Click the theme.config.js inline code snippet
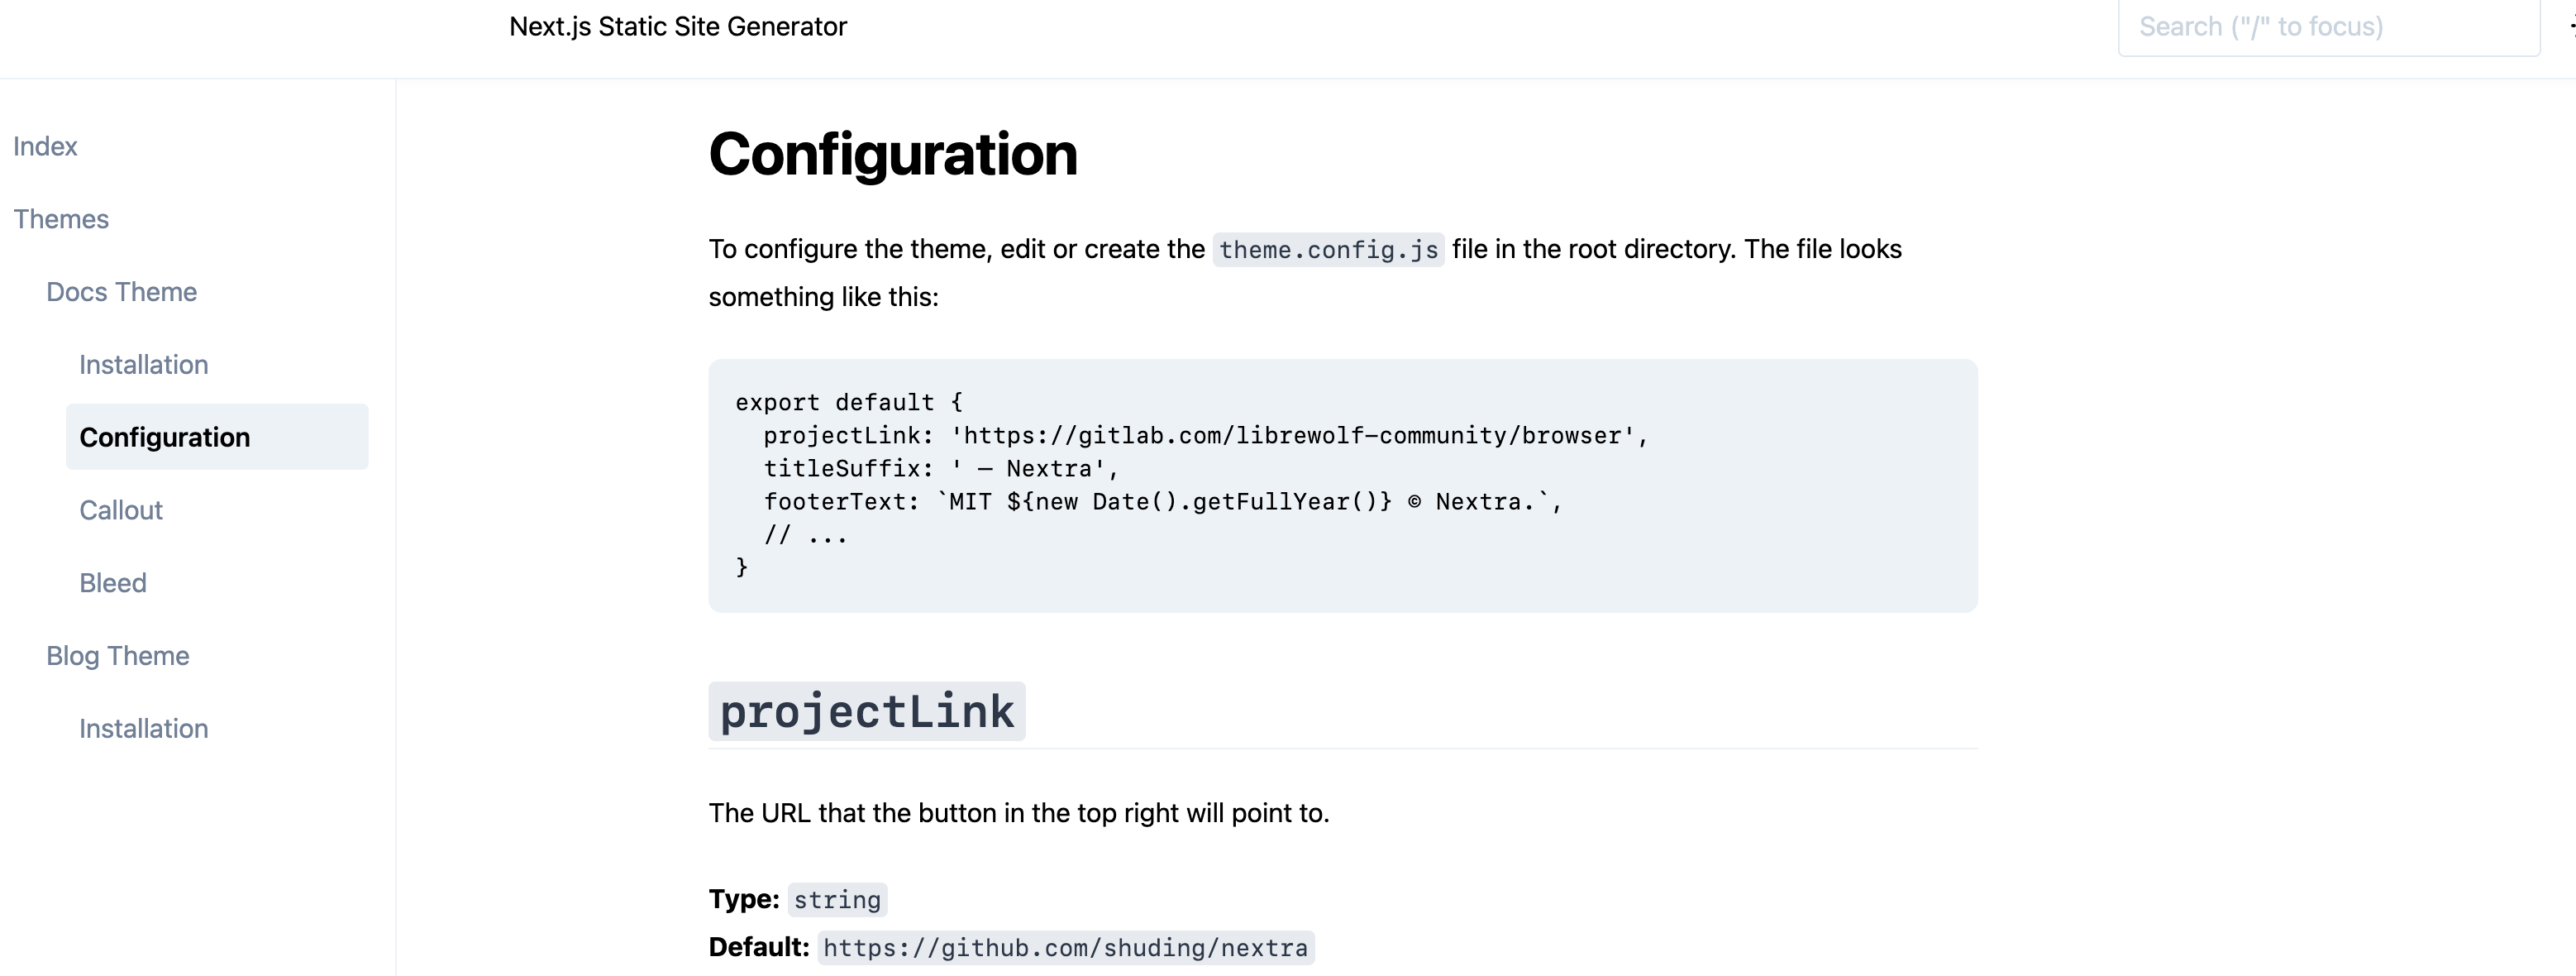The height and width of the screenshot is (976, 2576). 1327,250
